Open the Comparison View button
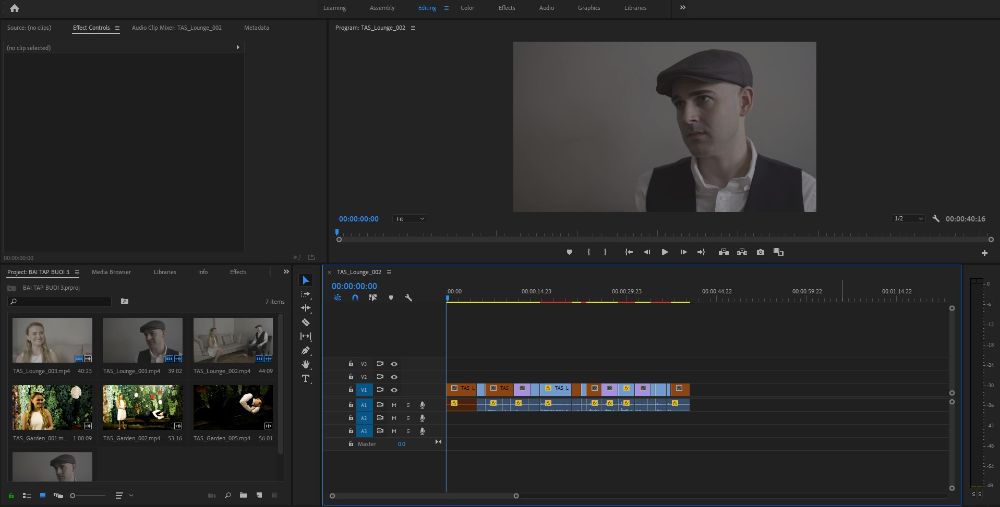This screenshot has width=1000, height=507. click(778, 252)
